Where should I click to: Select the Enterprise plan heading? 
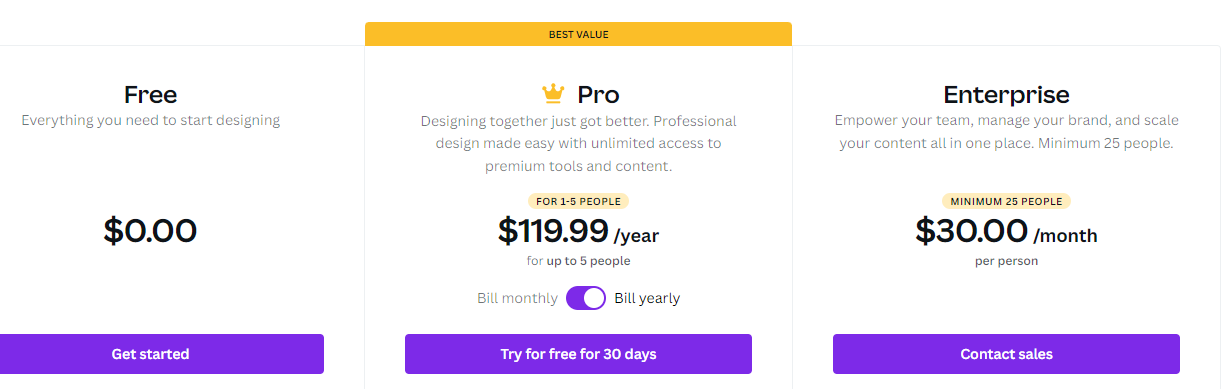[1006, 95]
